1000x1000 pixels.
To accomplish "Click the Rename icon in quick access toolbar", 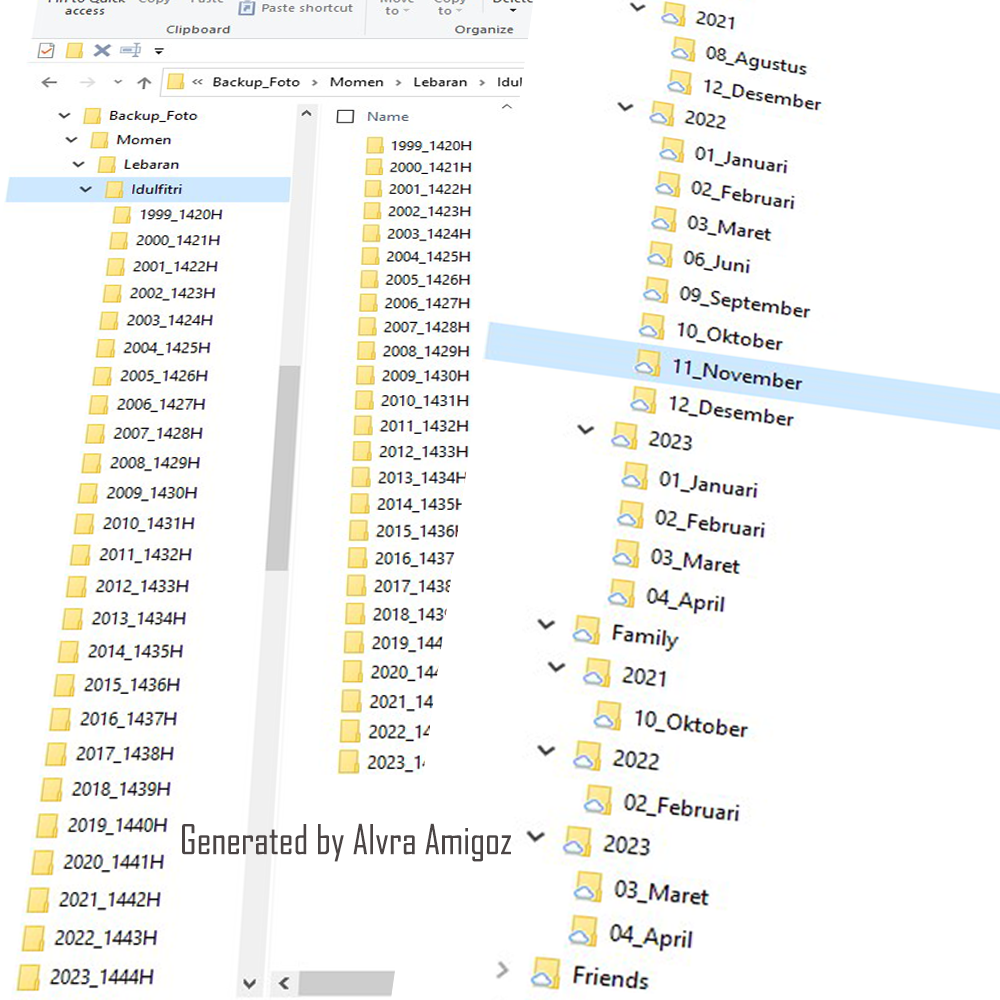I will pos(131,50).
